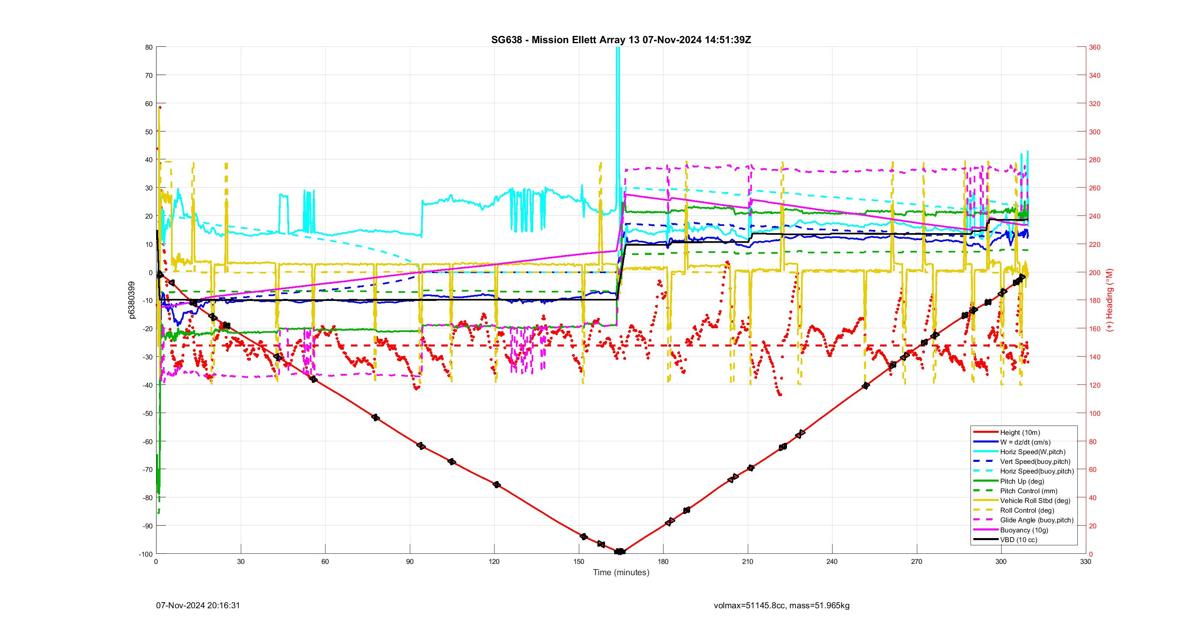Screen dimensions: 1200x622
Task: Click right heading-axis tick label 260
Action: point(1095,188)
